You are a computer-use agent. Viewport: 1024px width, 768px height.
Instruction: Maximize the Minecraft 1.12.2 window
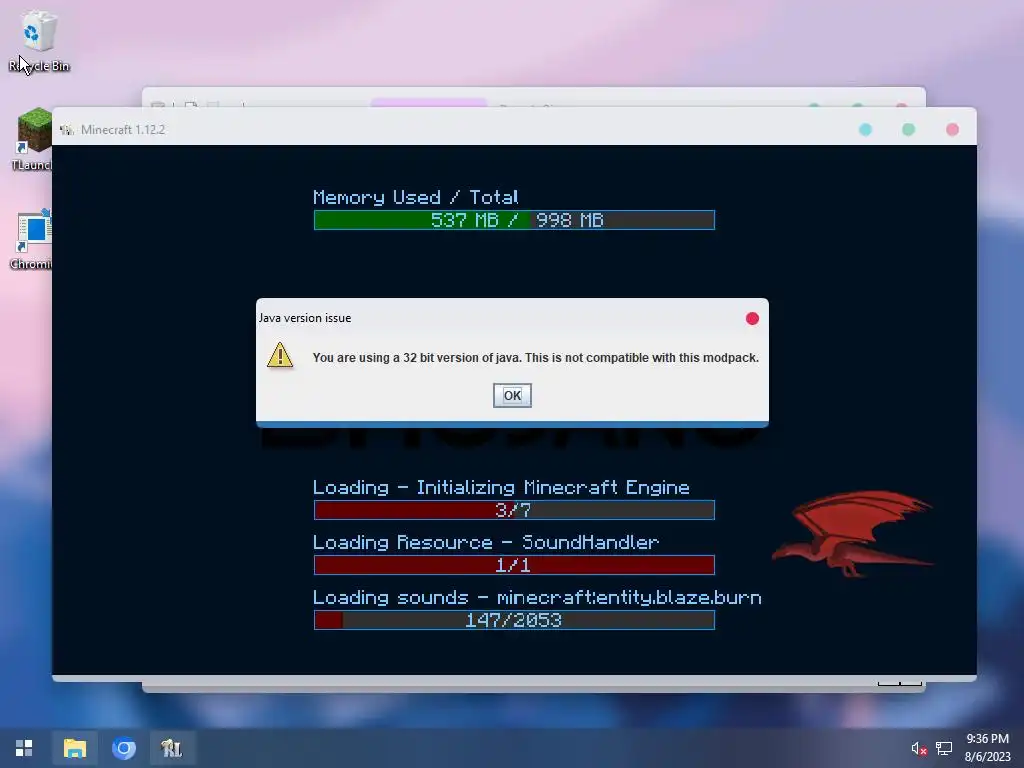(908, 129)
